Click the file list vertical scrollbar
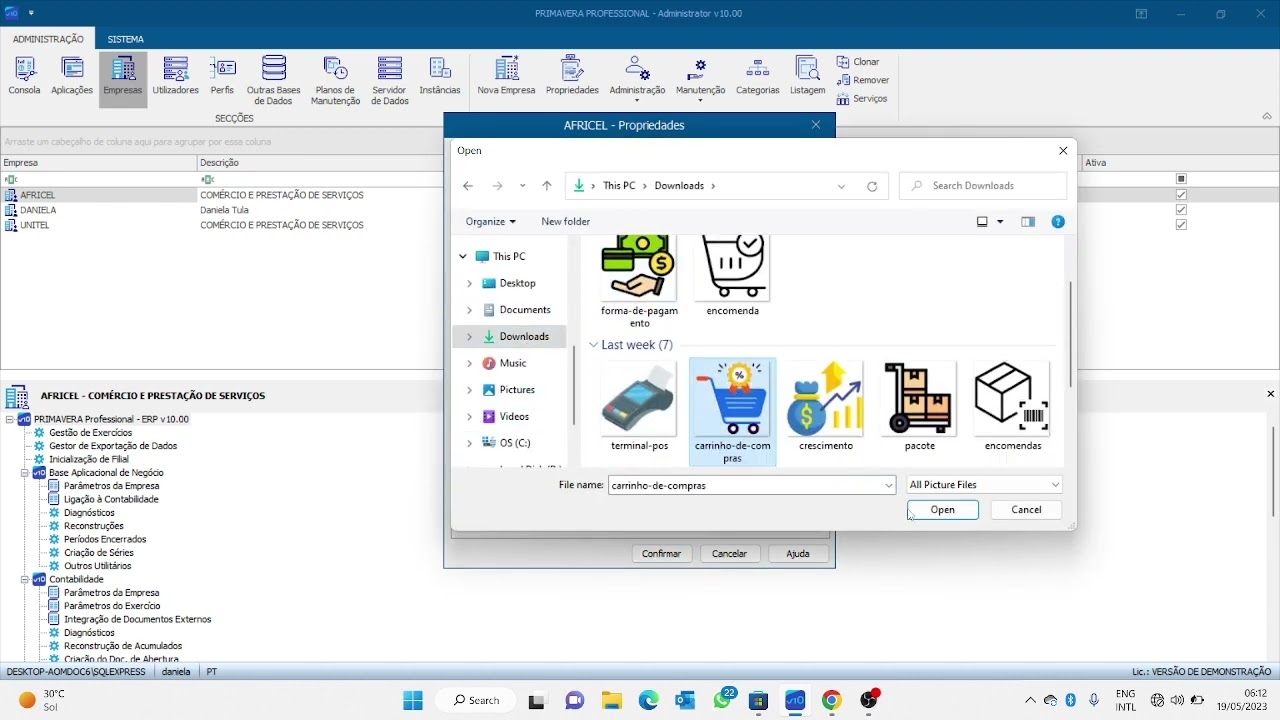The image size is (1280, 720). coord(1070,334)
